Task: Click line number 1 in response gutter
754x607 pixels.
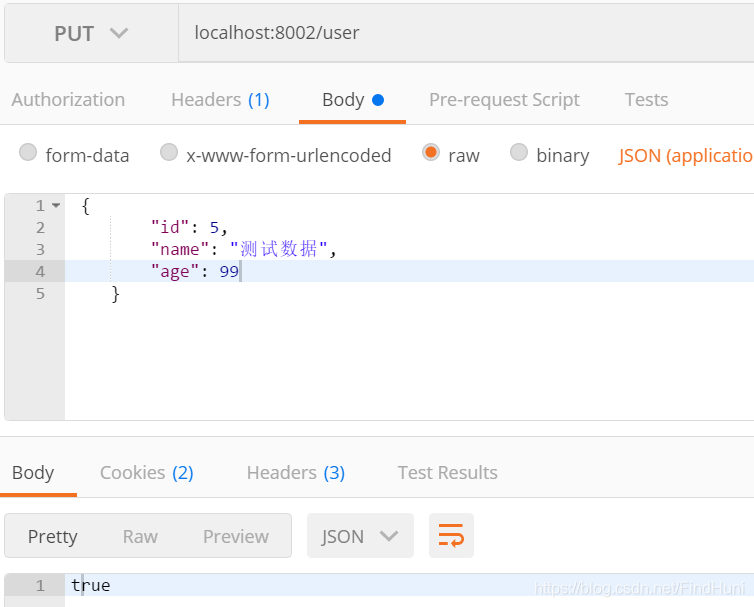Action: pos(40,585)
